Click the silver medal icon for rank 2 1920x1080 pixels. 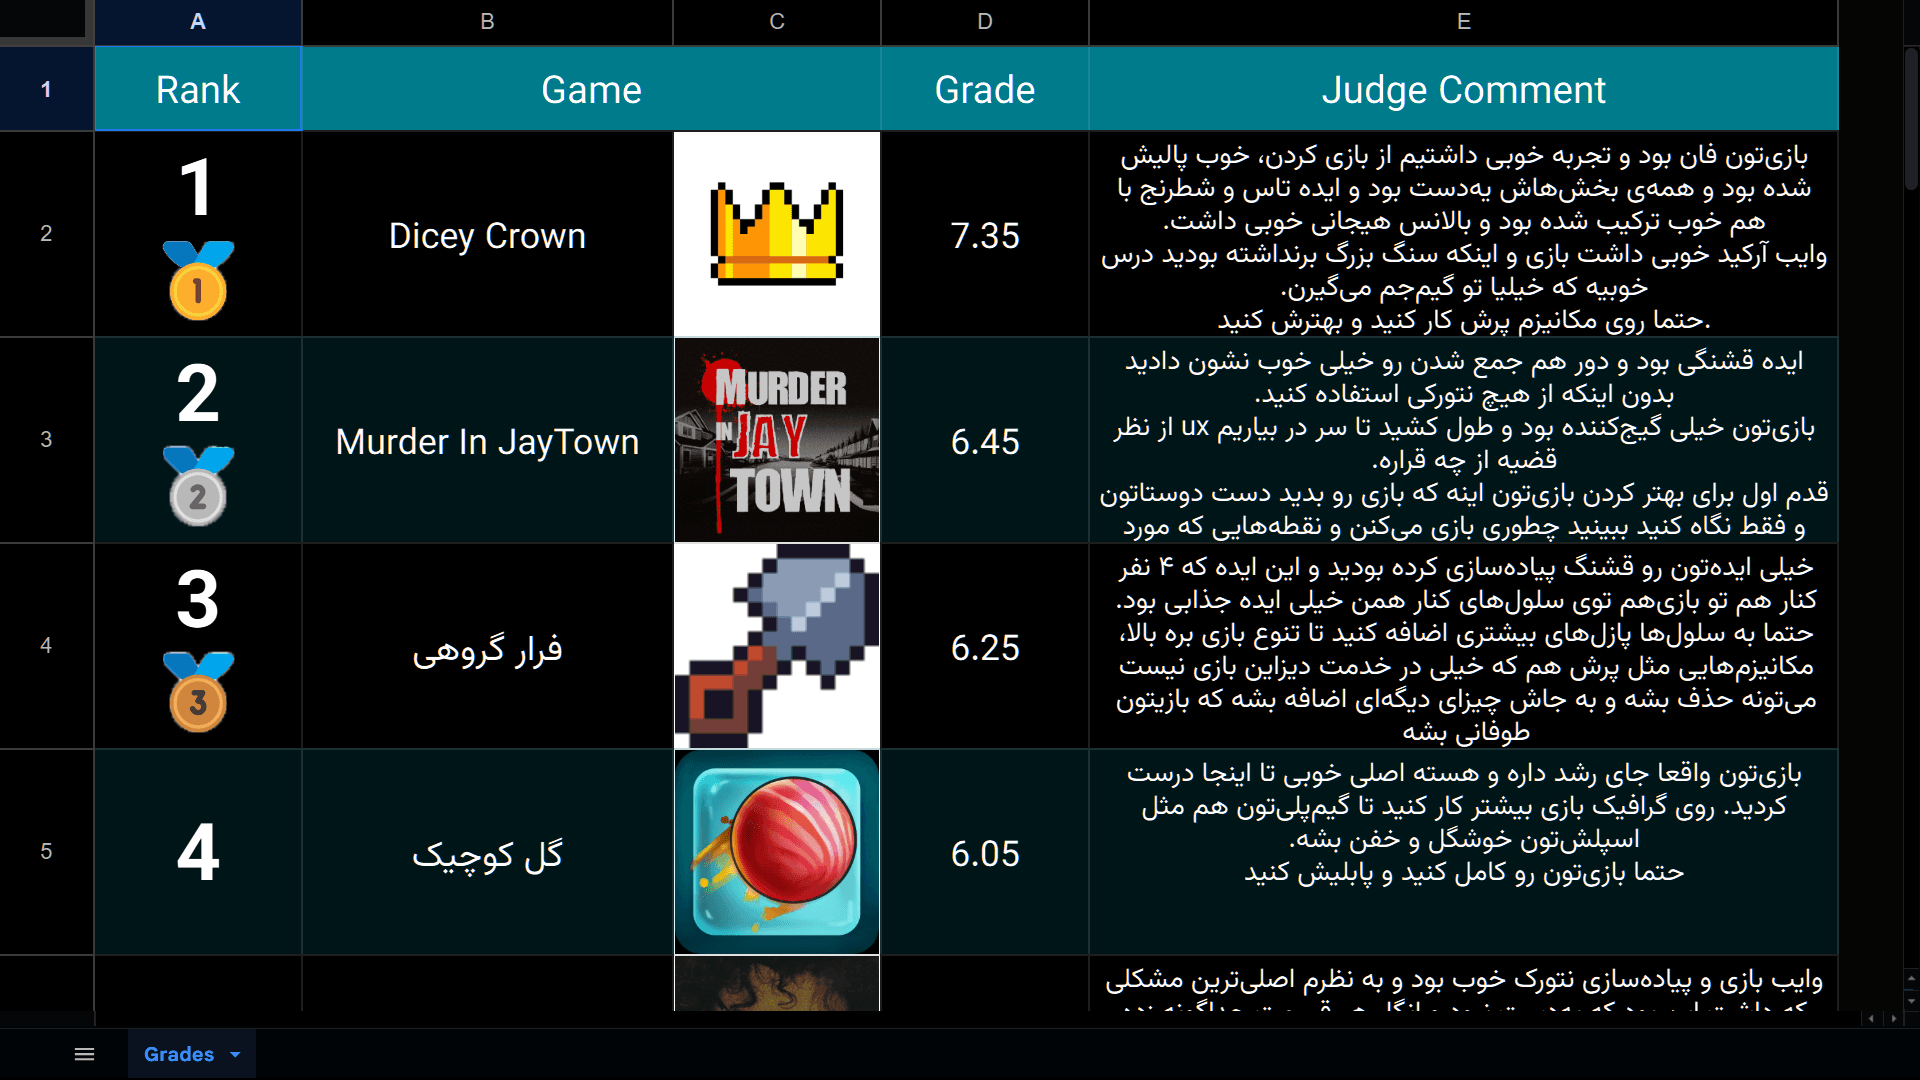point(198,493)
